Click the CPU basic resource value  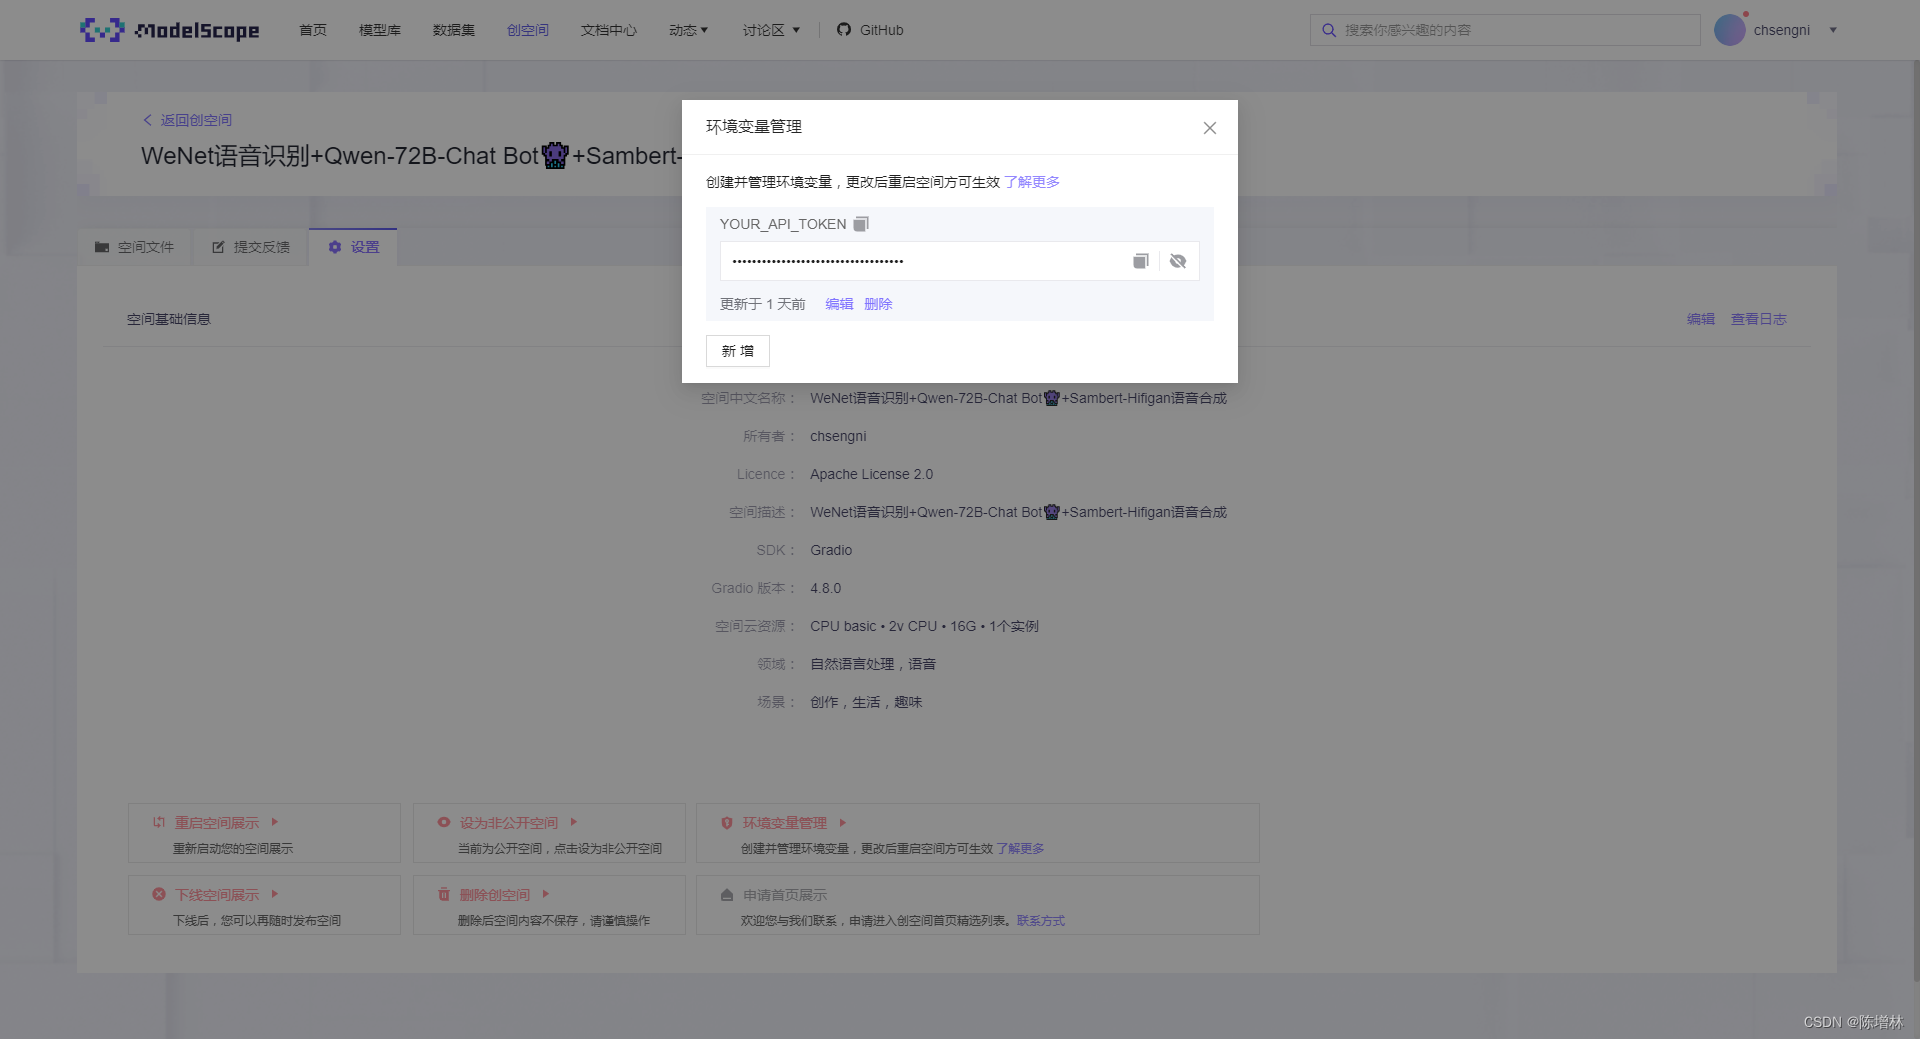tap(924, 626)
